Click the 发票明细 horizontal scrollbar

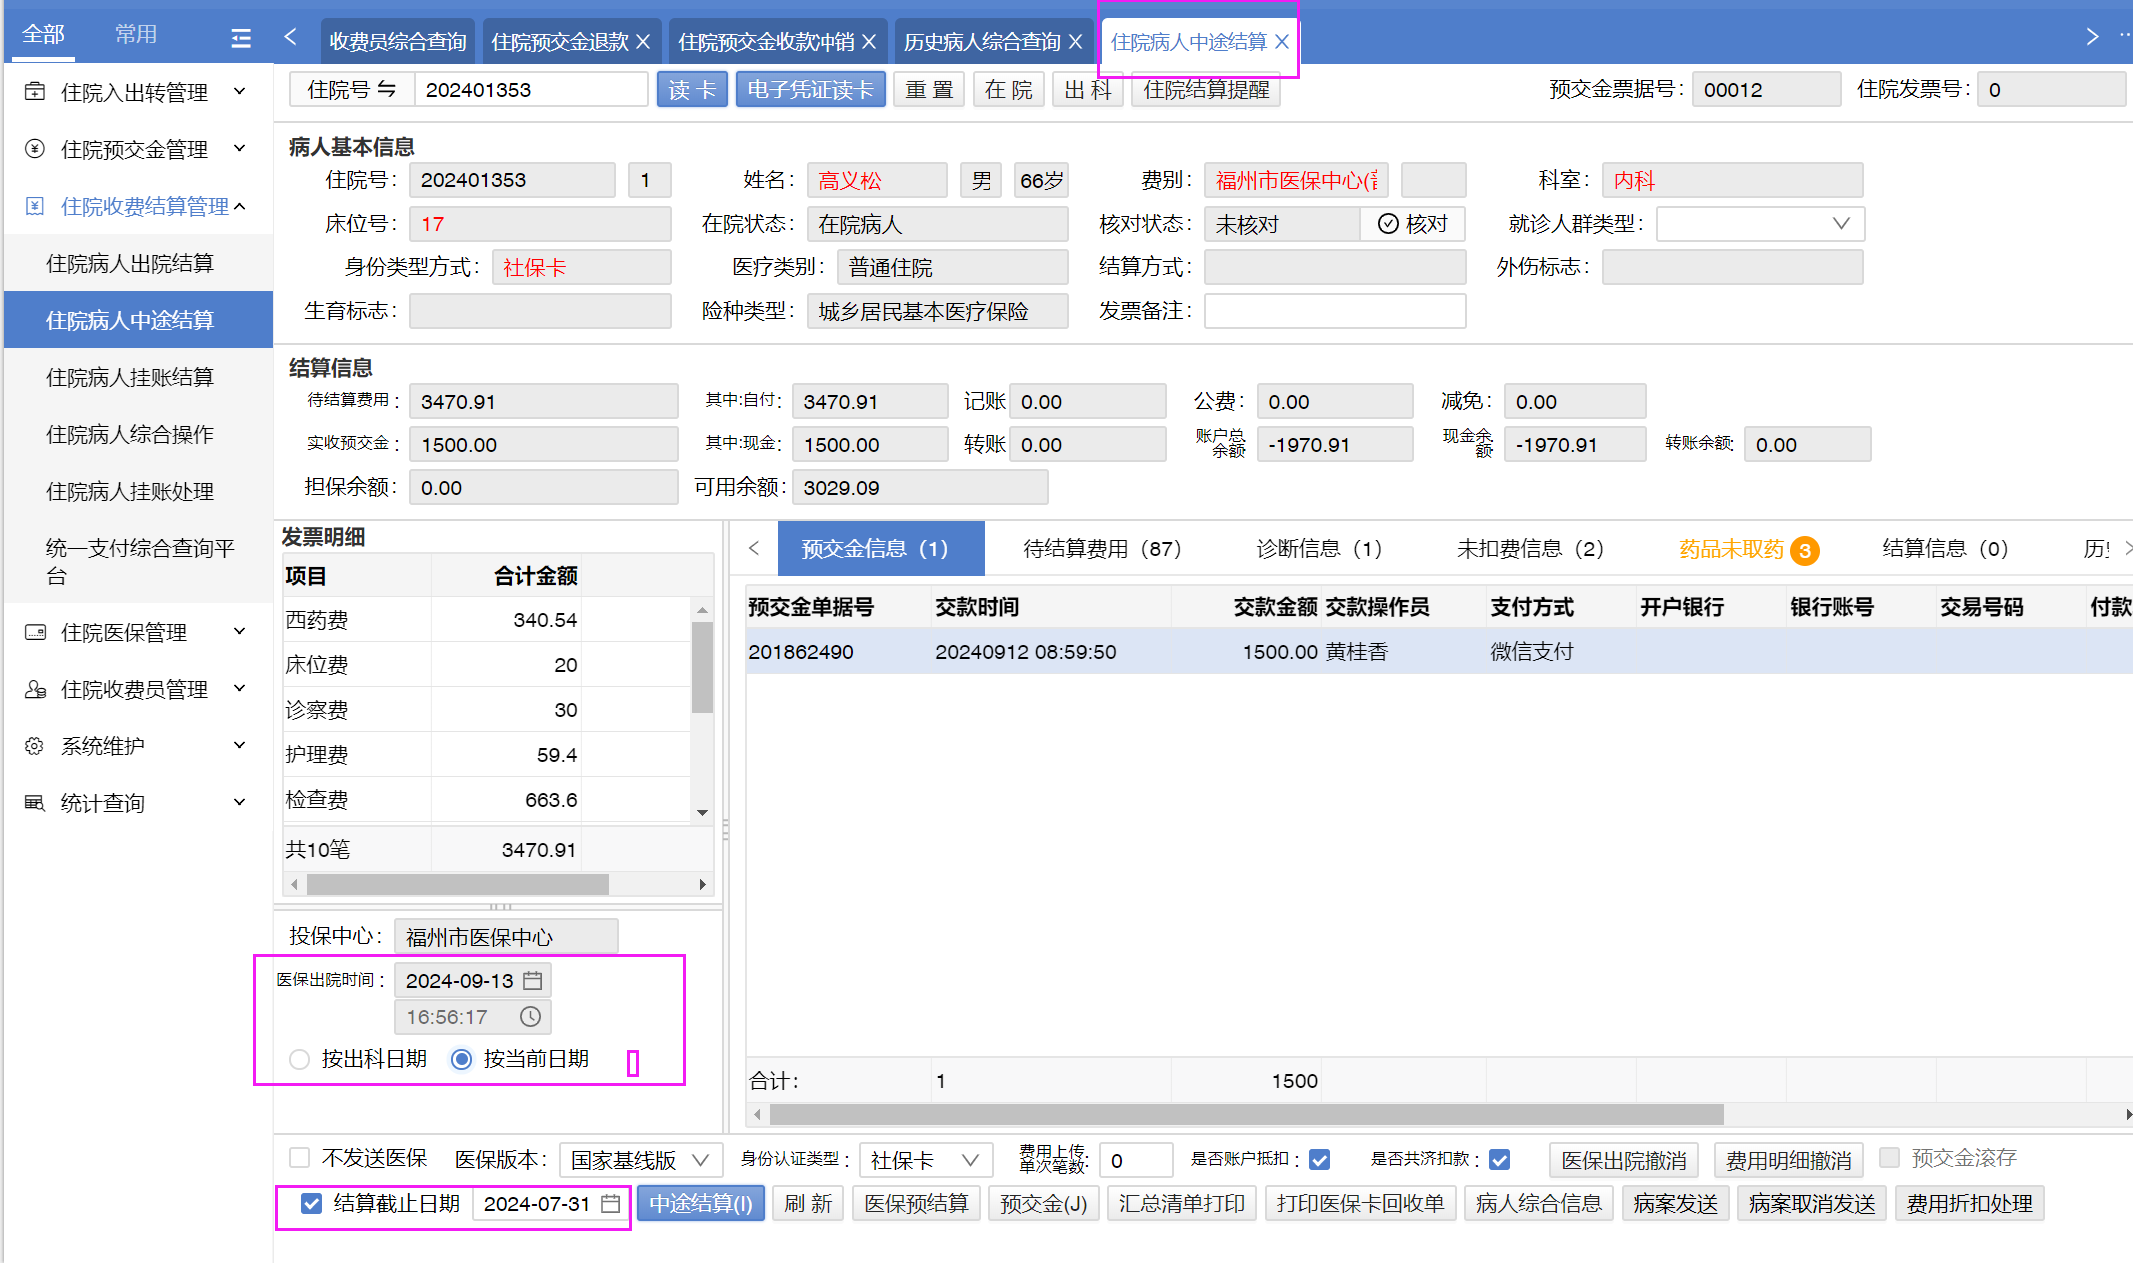click(x=457, y=885)
